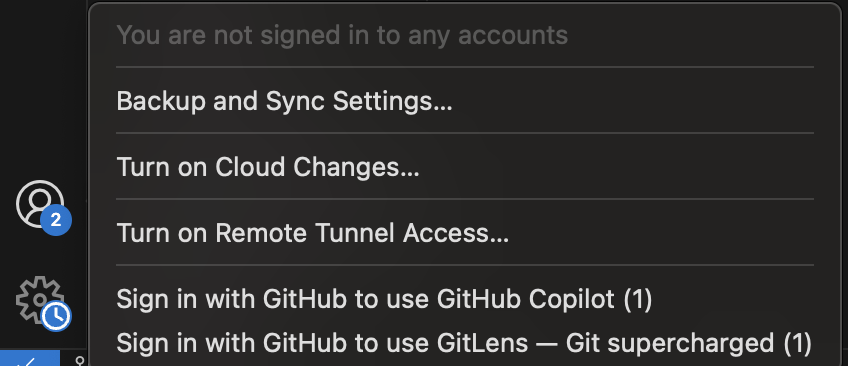Click the center of the gear cog icon
This screenshot has height=366, width=848.
(40, 300)
